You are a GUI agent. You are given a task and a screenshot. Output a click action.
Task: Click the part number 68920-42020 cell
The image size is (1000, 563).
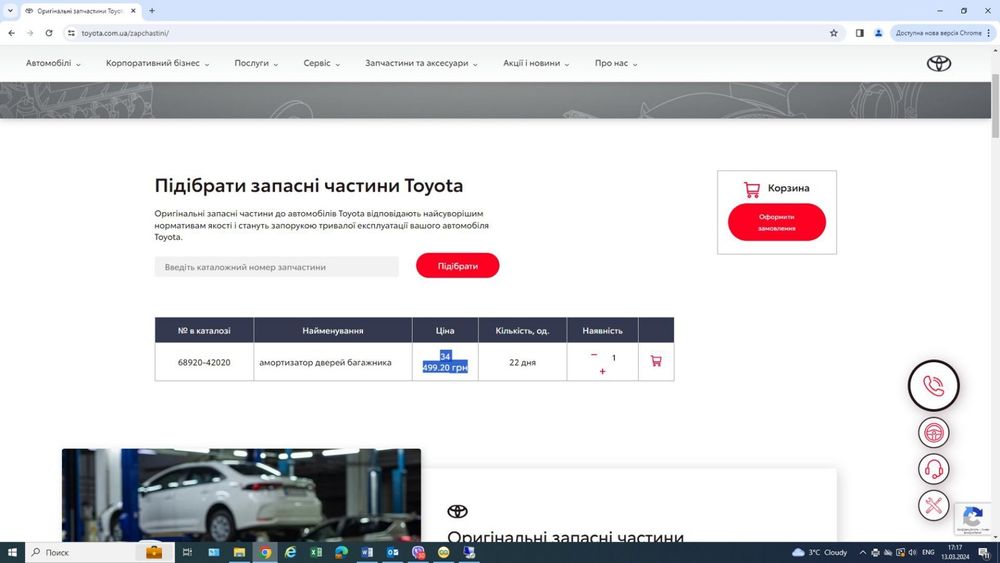click(x=204, y=362)
